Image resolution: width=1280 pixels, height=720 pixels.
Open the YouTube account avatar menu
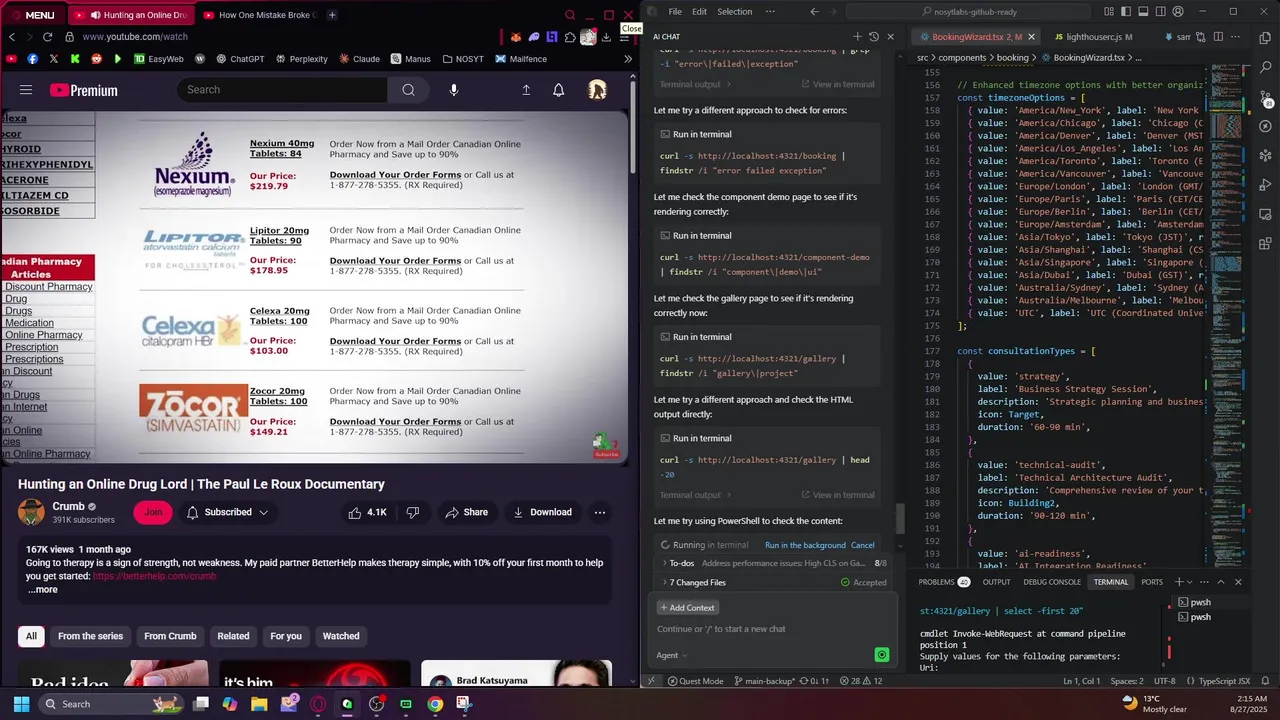pos(597,90)
